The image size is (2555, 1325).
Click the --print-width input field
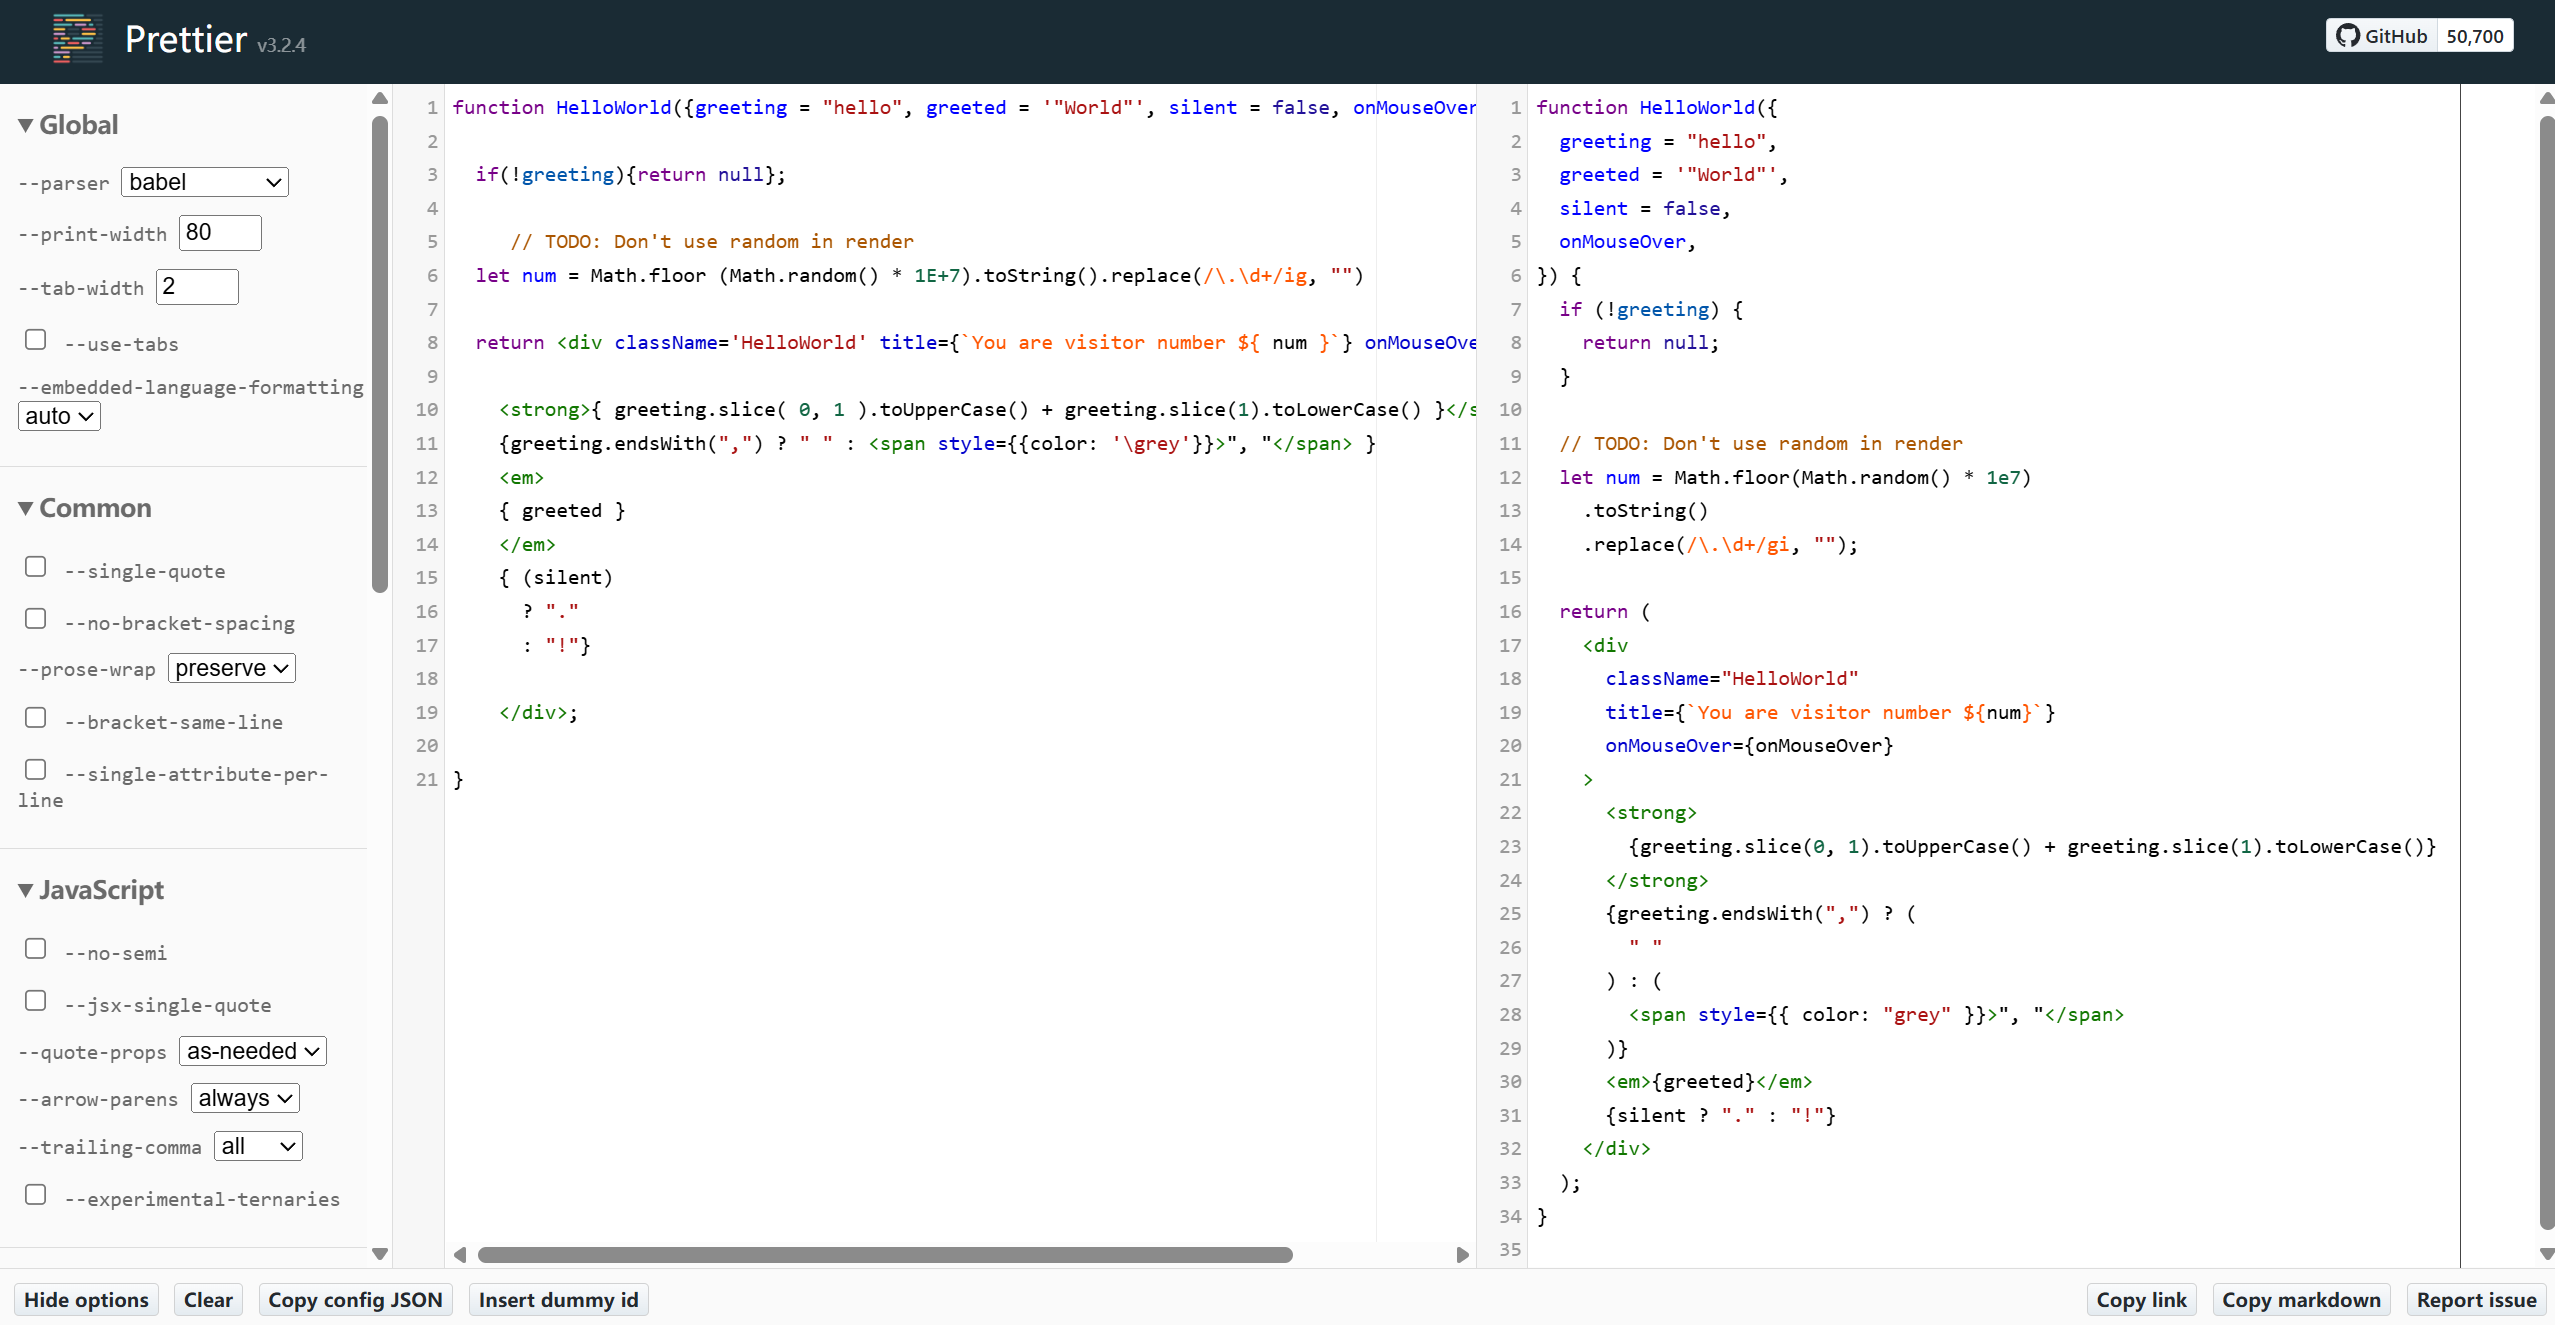(x=220, y=233)
